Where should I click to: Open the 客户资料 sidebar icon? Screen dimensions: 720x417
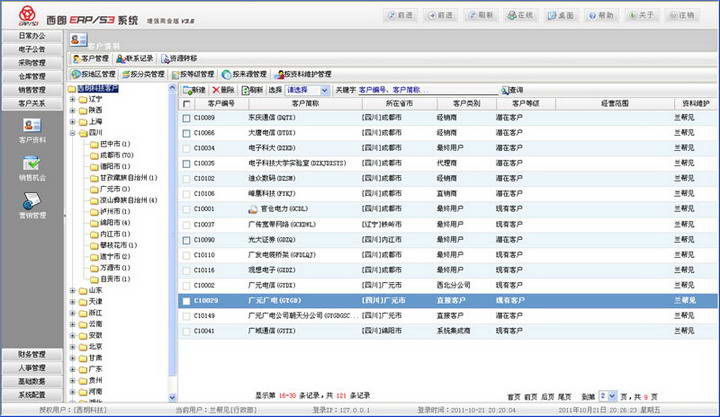pyautogui.click(x=32, y=130)
